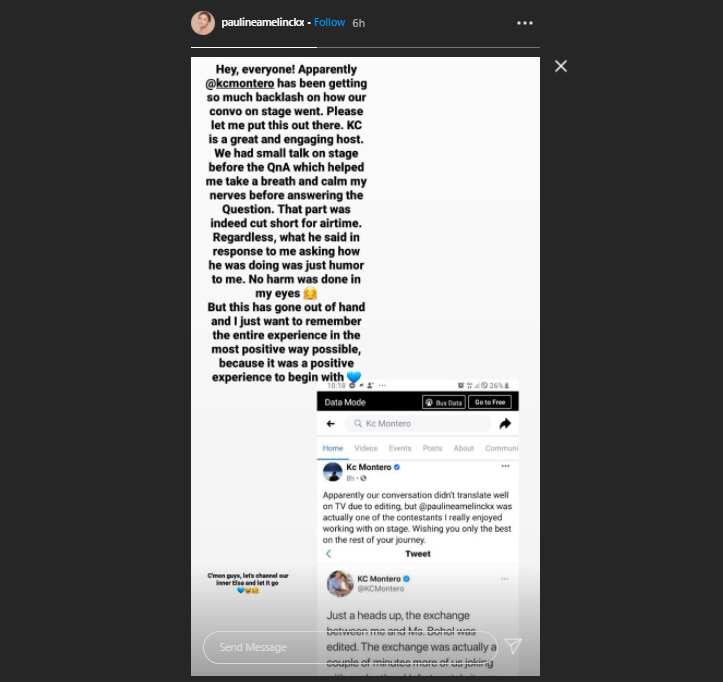Open the @kcmontero mention
The image size is (723, 682).
240,83
